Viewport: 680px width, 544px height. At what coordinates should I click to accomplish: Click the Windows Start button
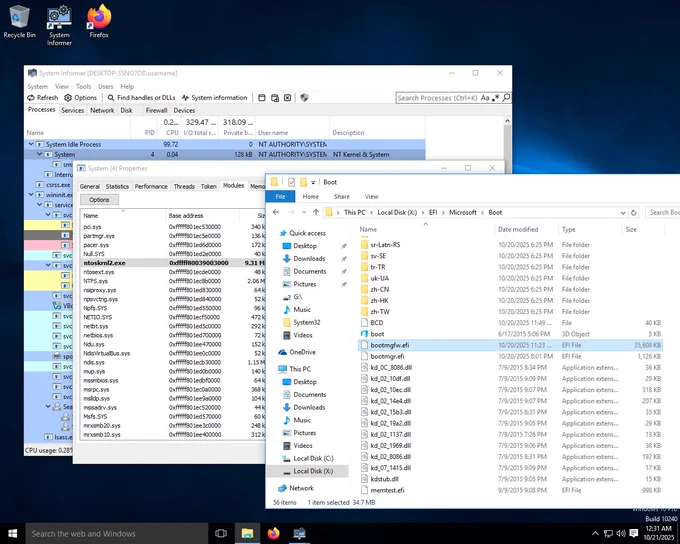(12, 534)
